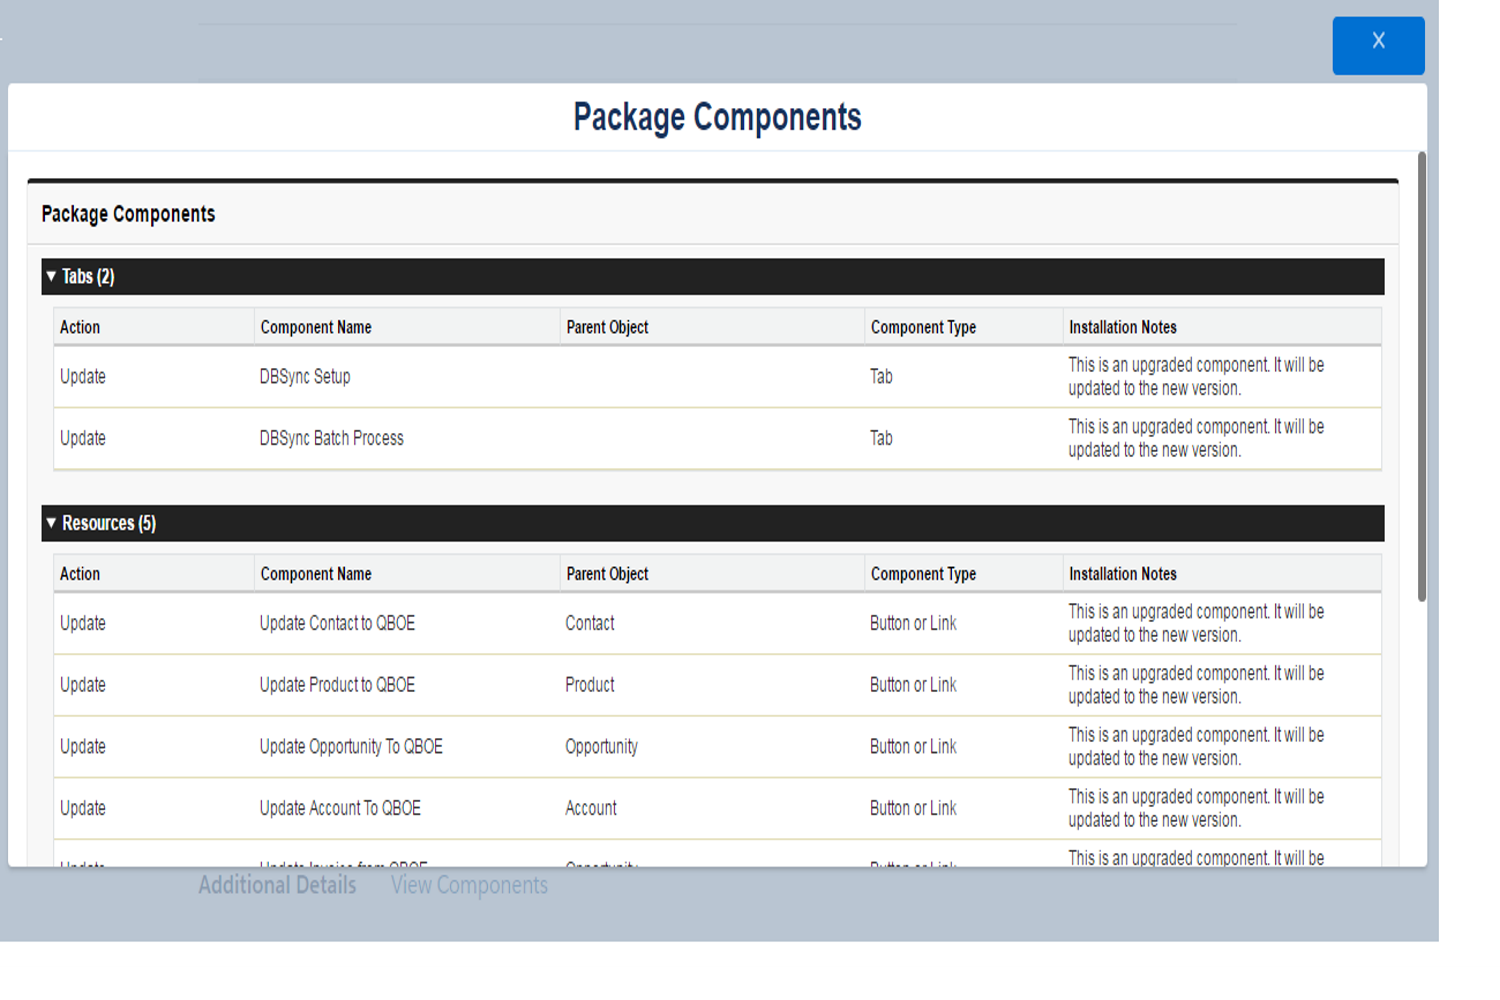Click Parent Object header in Resources table
The image size is (1500, 1000).
(607, 574)
